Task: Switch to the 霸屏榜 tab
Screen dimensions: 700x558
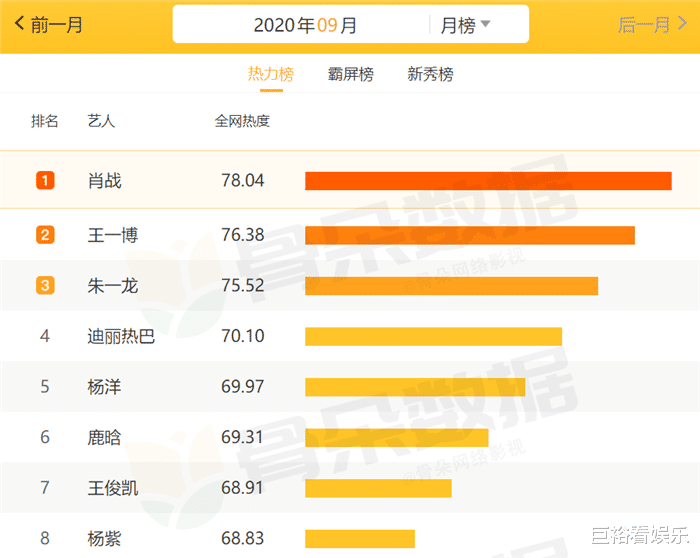Action: [x=350, y=74]
